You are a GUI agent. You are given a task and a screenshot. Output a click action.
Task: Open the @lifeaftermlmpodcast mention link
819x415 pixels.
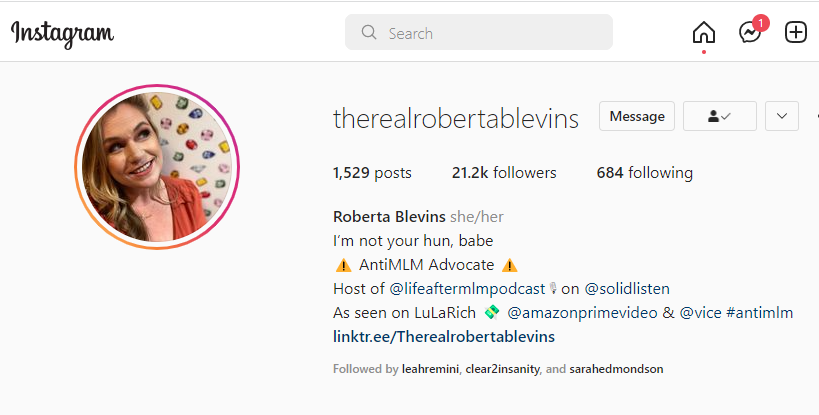[467, 289]
